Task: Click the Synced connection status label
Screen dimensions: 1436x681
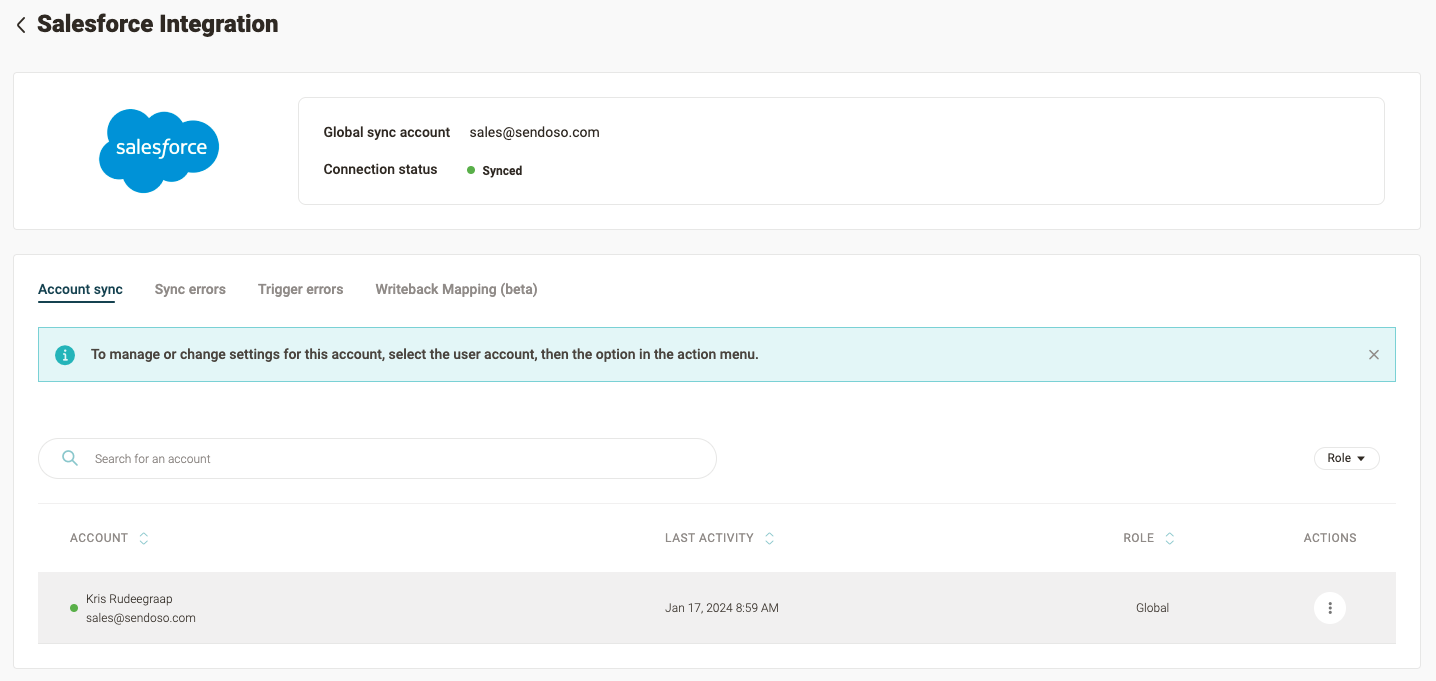Action: (502, 171)
